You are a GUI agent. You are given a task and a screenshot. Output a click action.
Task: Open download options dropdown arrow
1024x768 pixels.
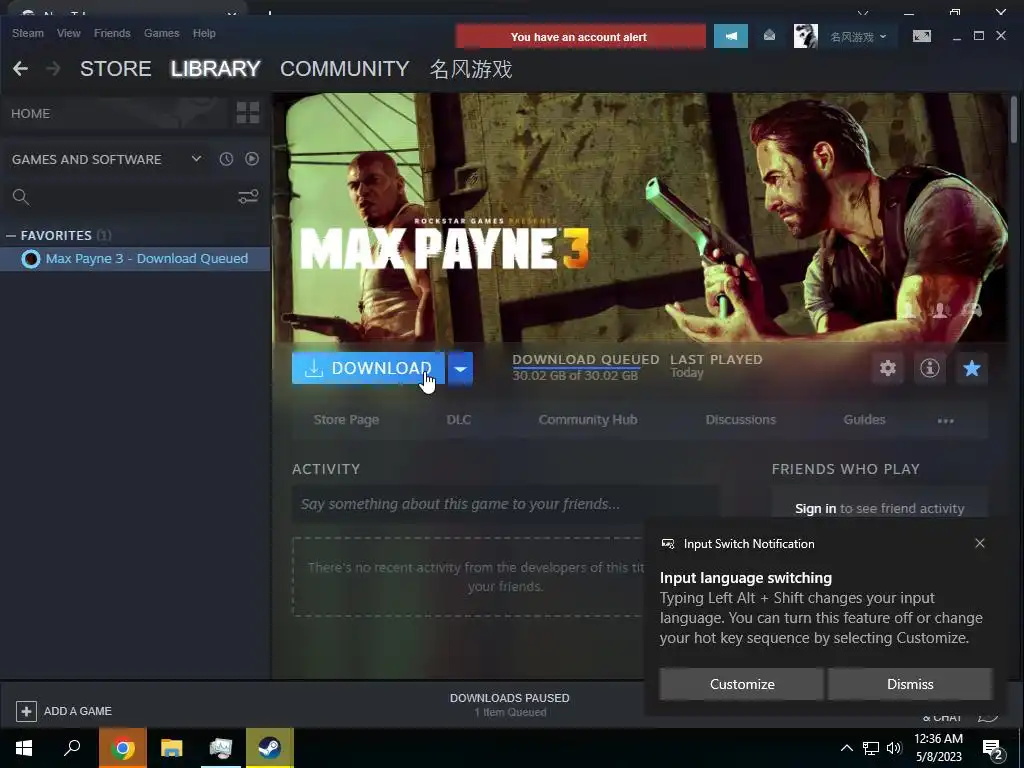(x=460, y=368)
